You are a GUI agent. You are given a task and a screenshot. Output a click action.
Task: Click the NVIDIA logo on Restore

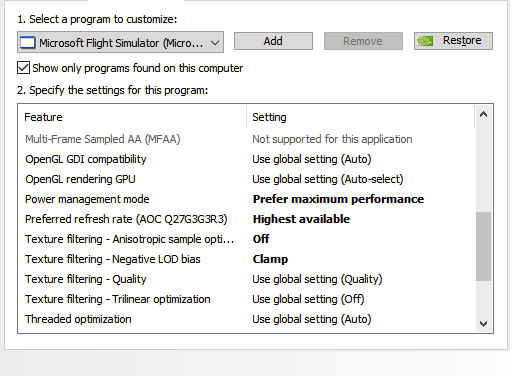tap(425, 41)
